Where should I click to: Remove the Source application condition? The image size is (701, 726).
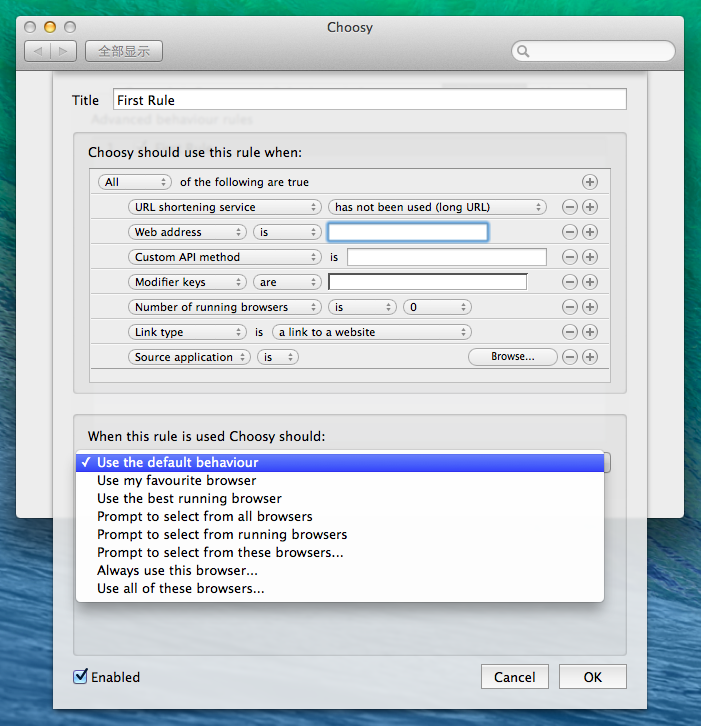point(570,357)
